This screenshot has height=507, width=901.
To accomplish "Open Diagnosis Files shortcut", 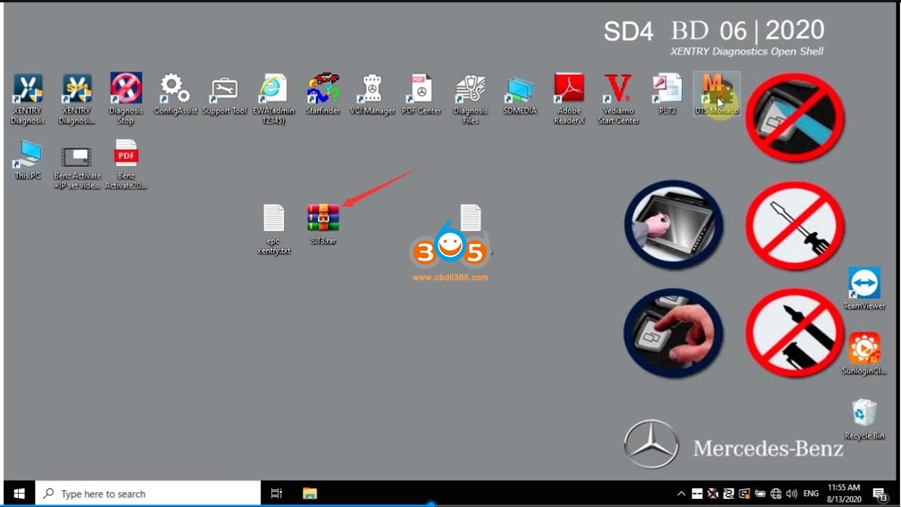I will [x=471, y=99].
